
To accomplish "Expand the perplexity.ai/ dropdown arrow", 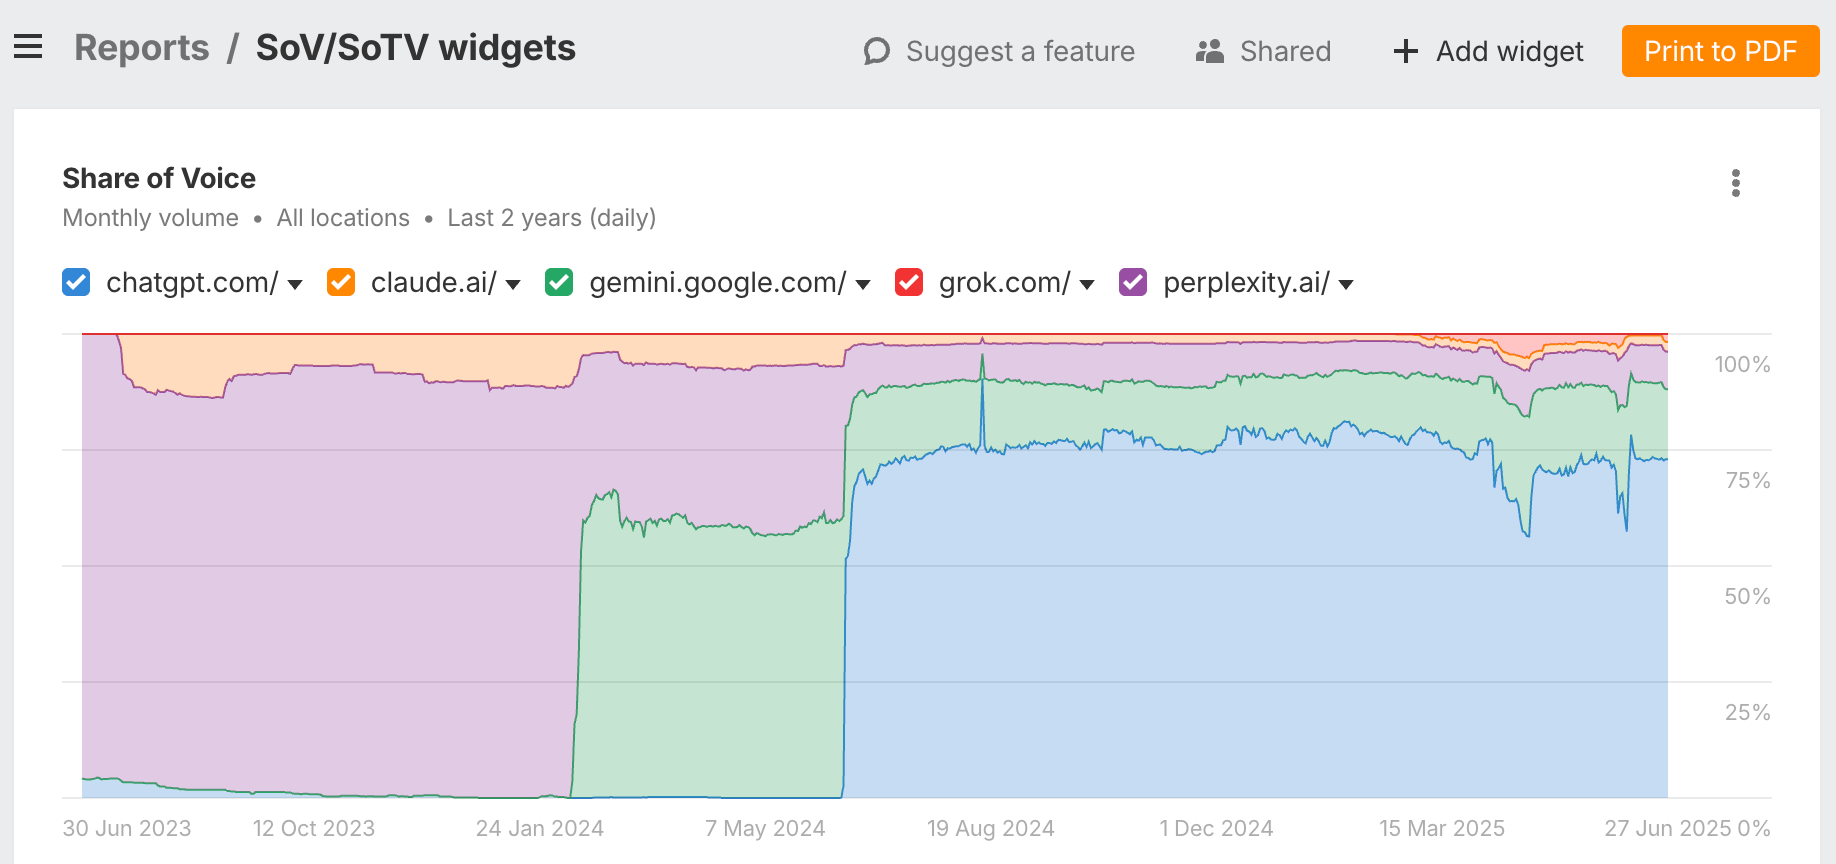I will click(1346, 285).
